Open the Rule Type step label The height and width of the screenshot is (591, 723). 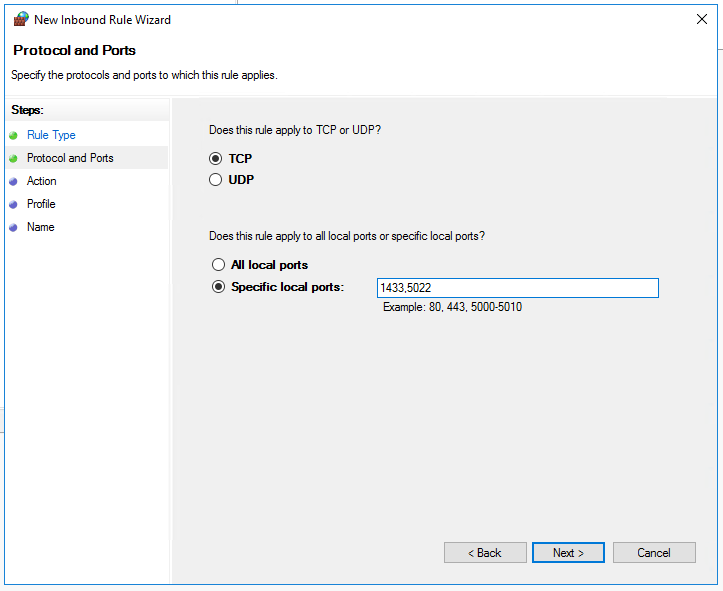click(x=51, y=135)
